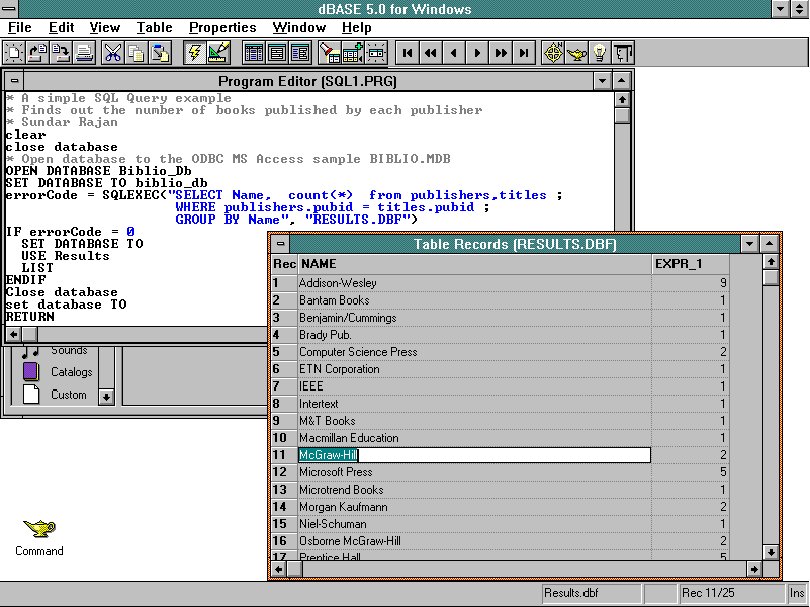Click the Paste clipboard icon
Image resolution: width=810 pixels, height=607 pixels.
(x=160, y=53)
